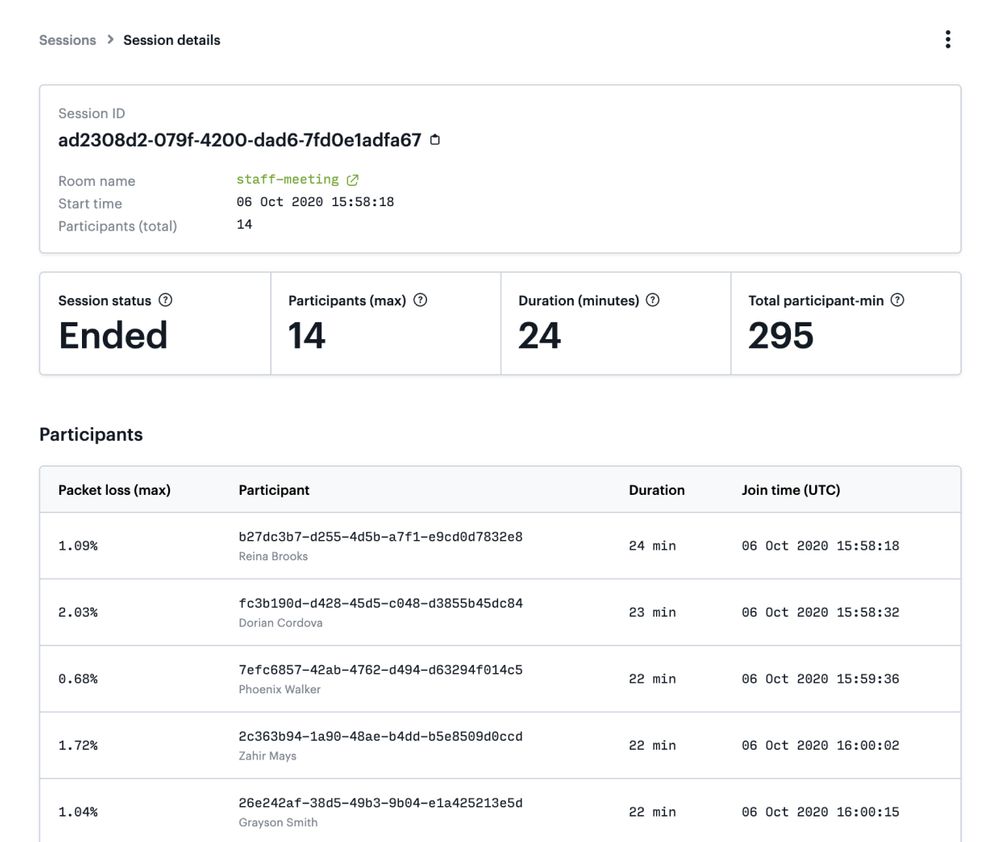
Task: Navigate back via the Sessions breadcrumb link
Action: click(x=67, y=40)
